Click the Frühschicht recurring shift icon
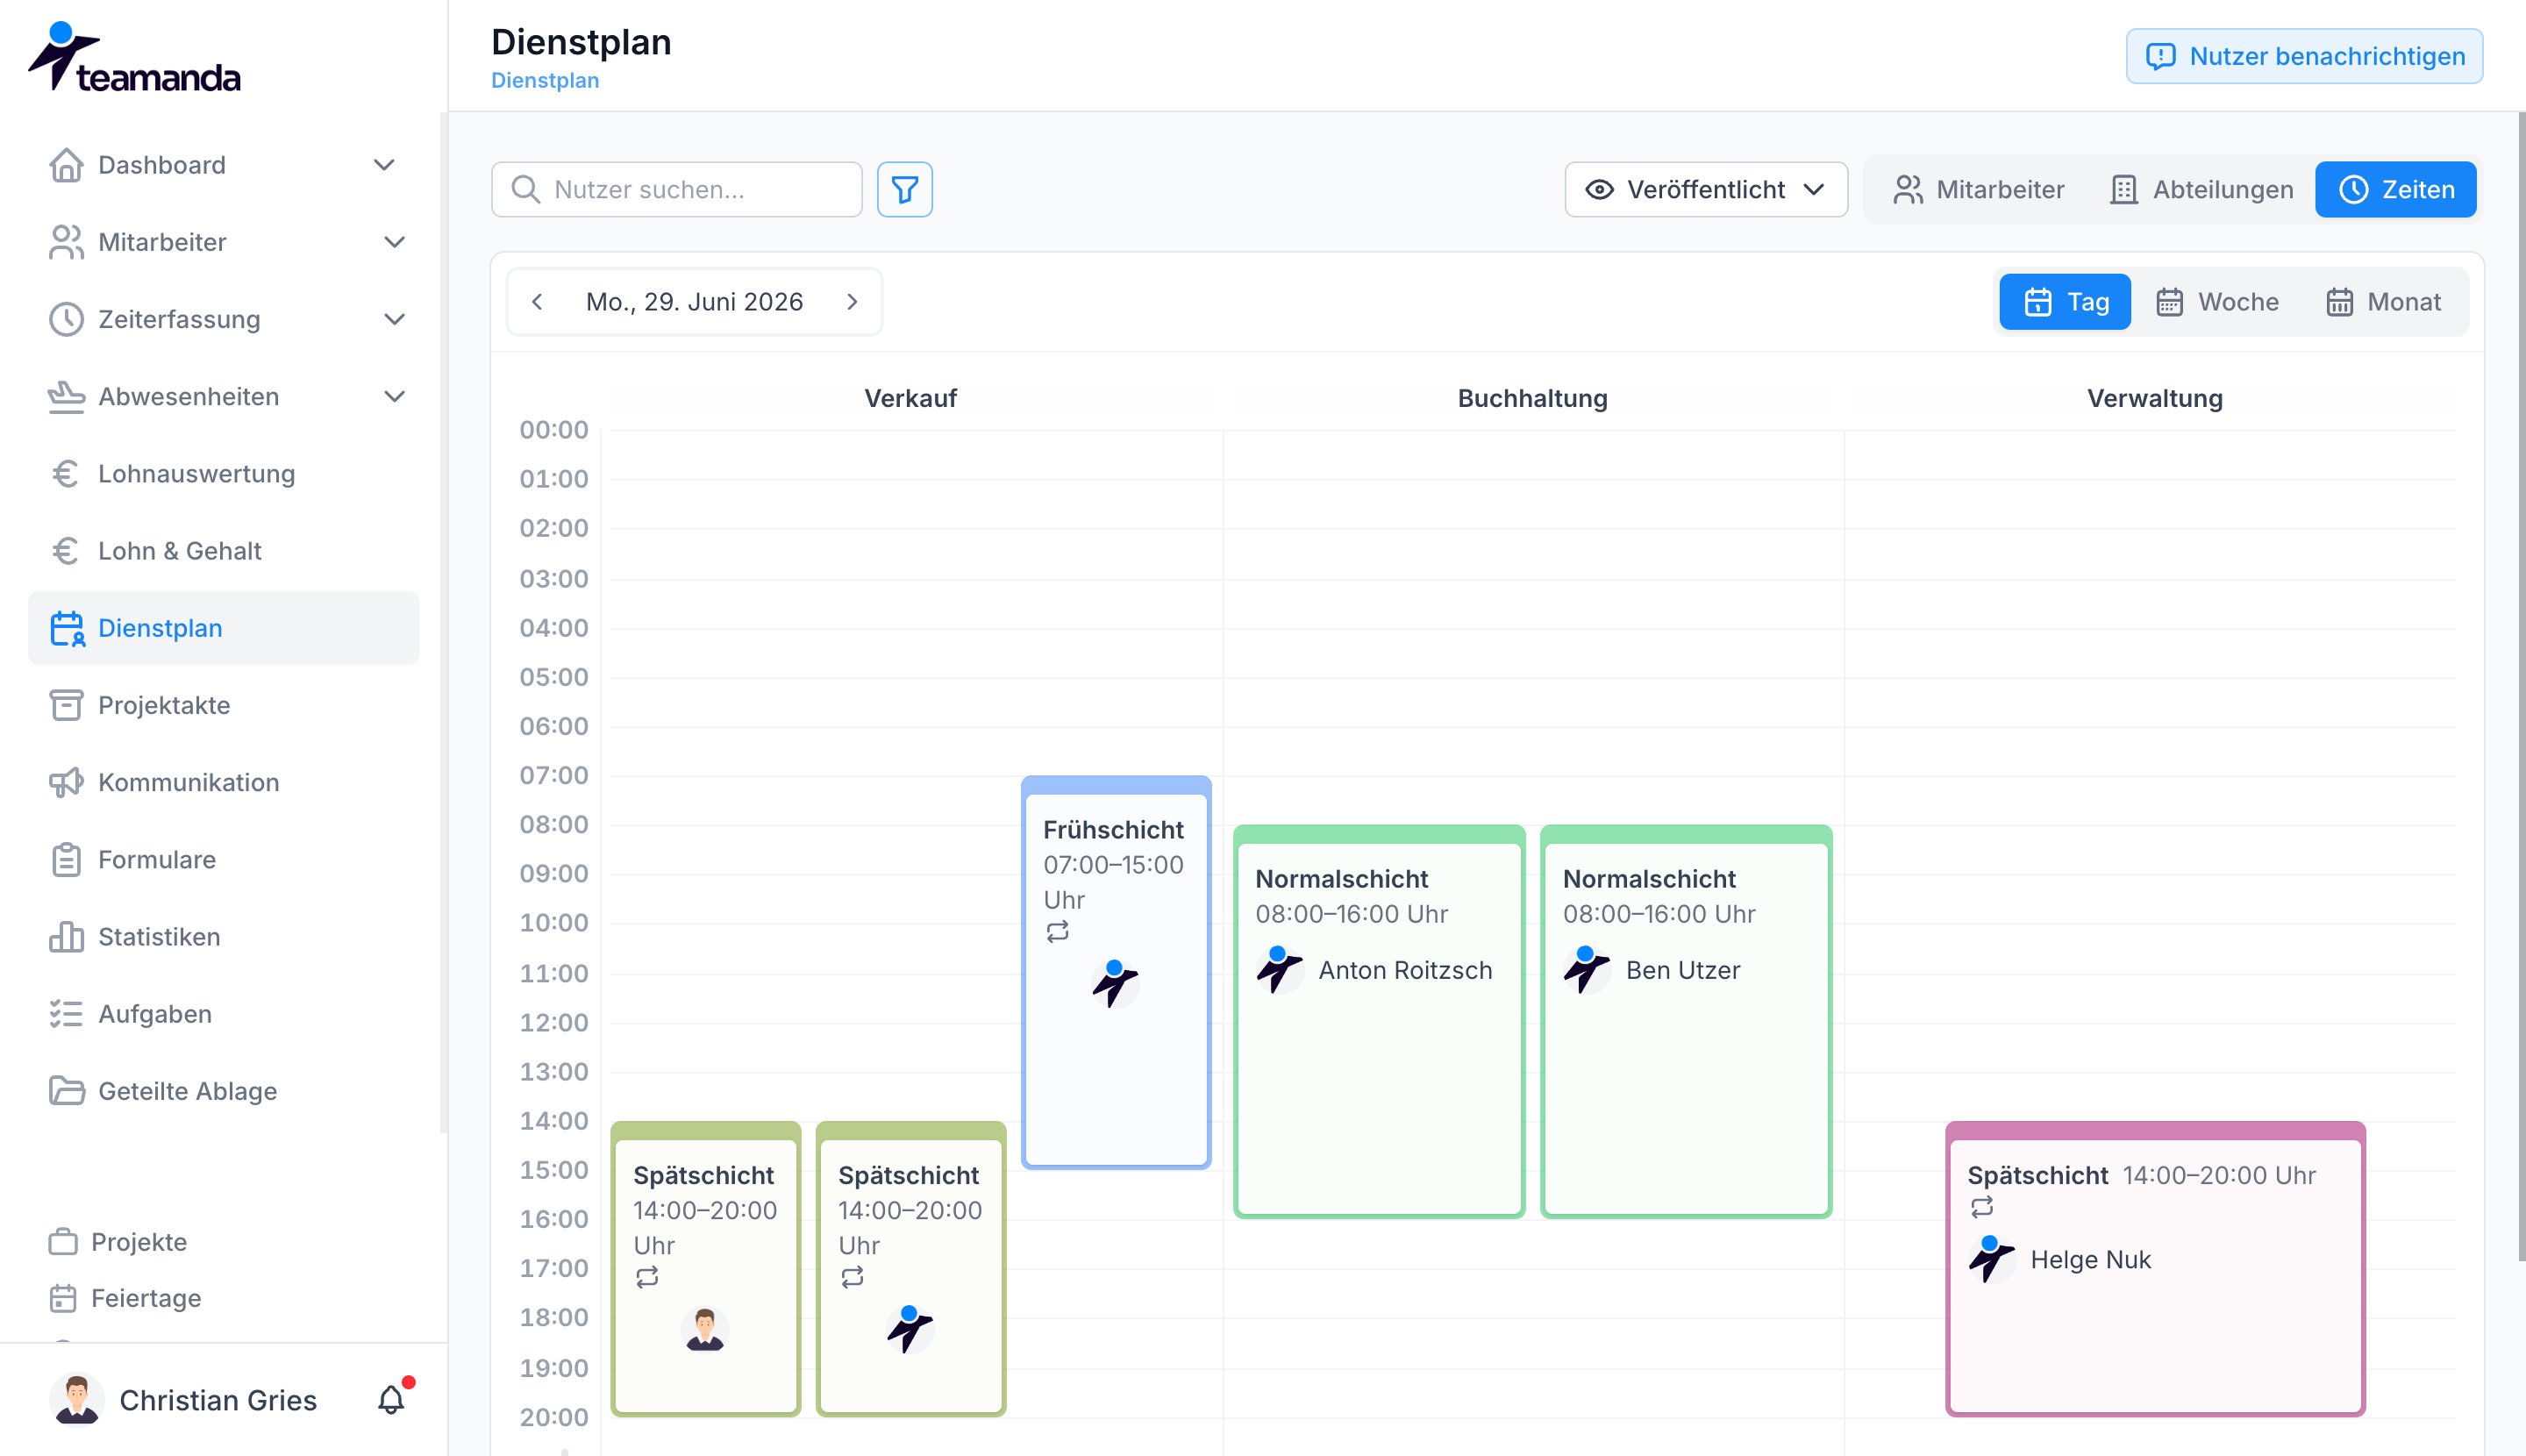This screenshot has width=2526, height=1456. (x=1057, y=932)
